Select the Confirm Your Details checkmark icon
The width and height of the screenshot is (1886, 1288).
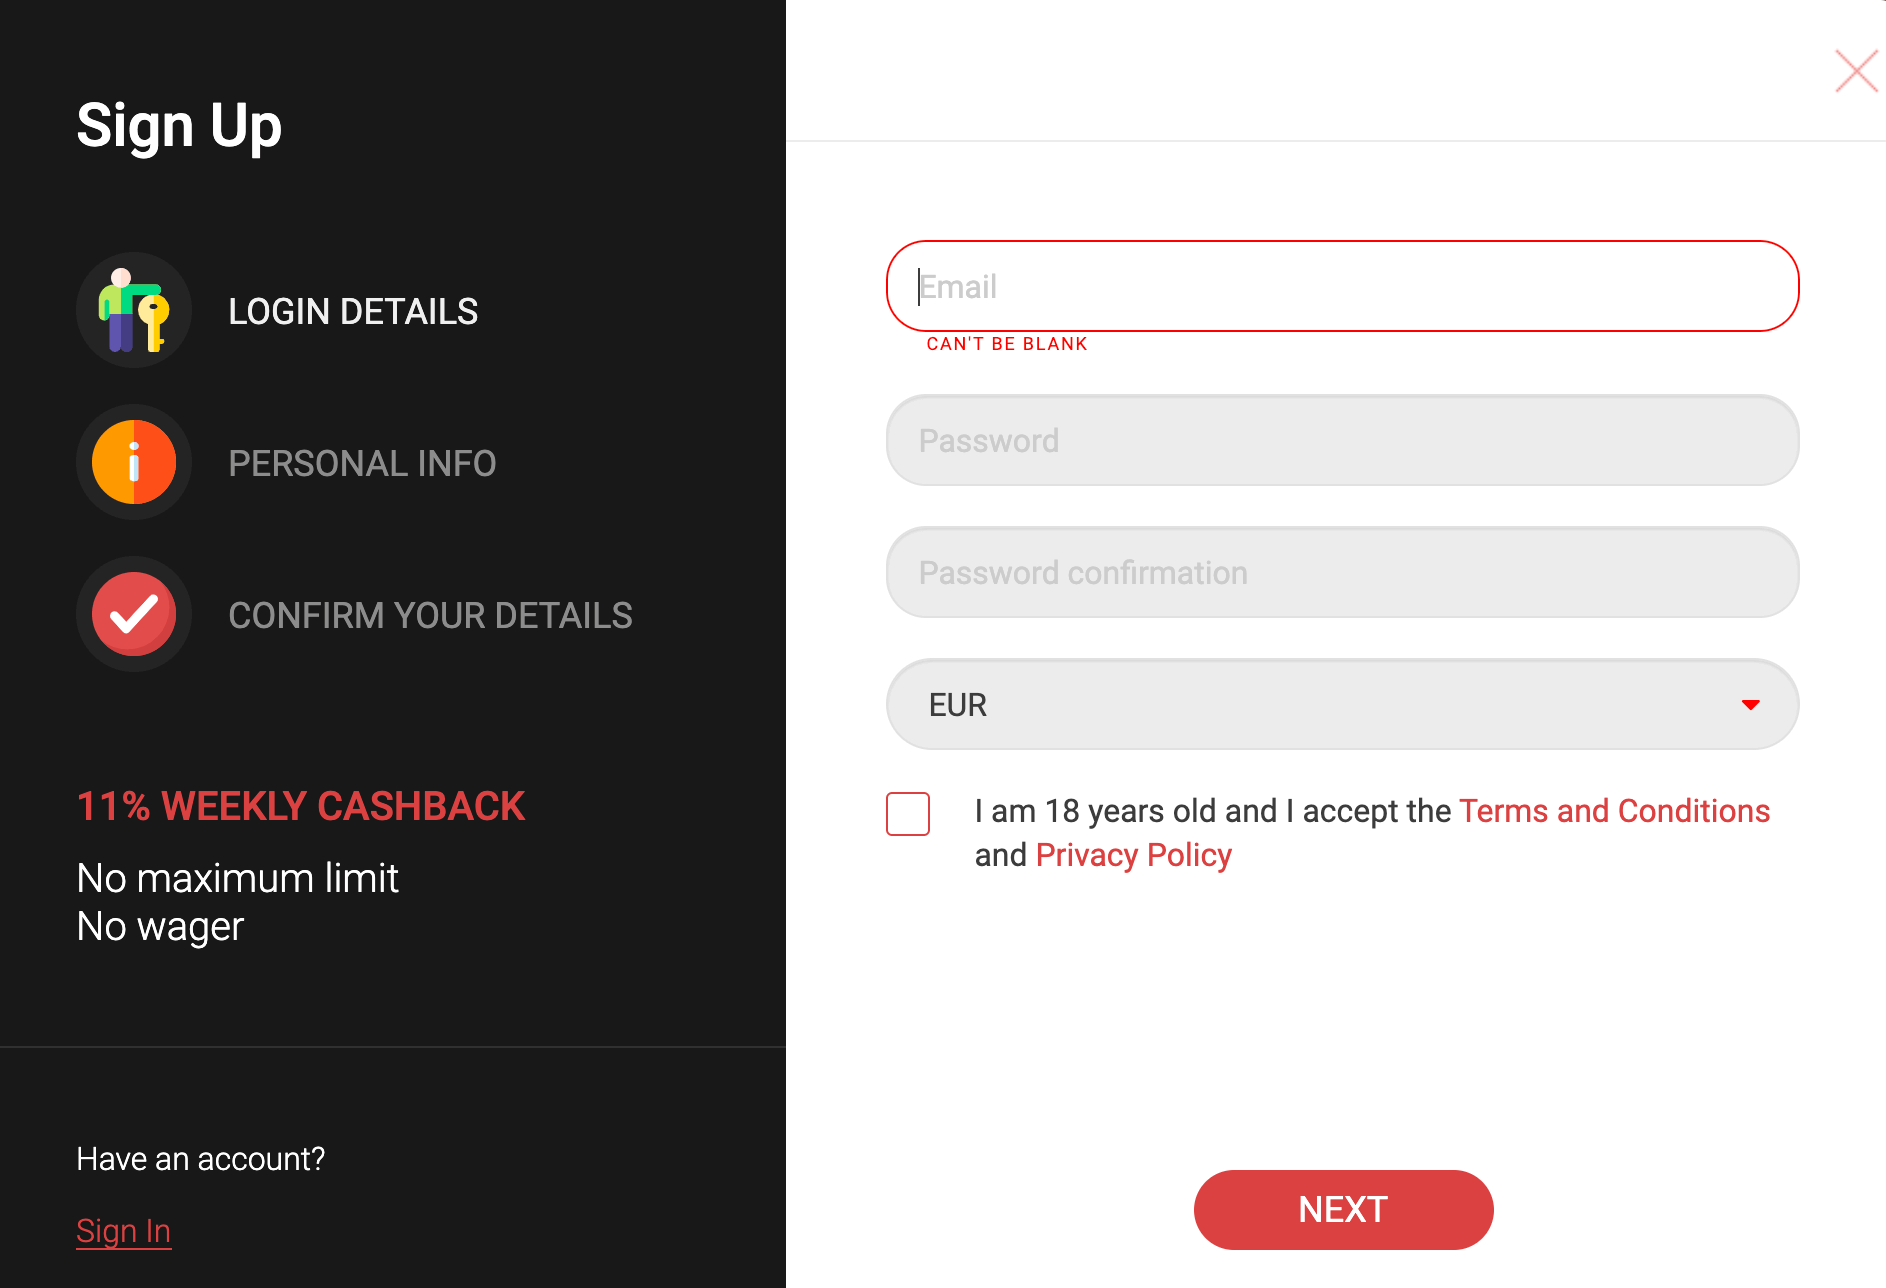click(x=134, y=614)
